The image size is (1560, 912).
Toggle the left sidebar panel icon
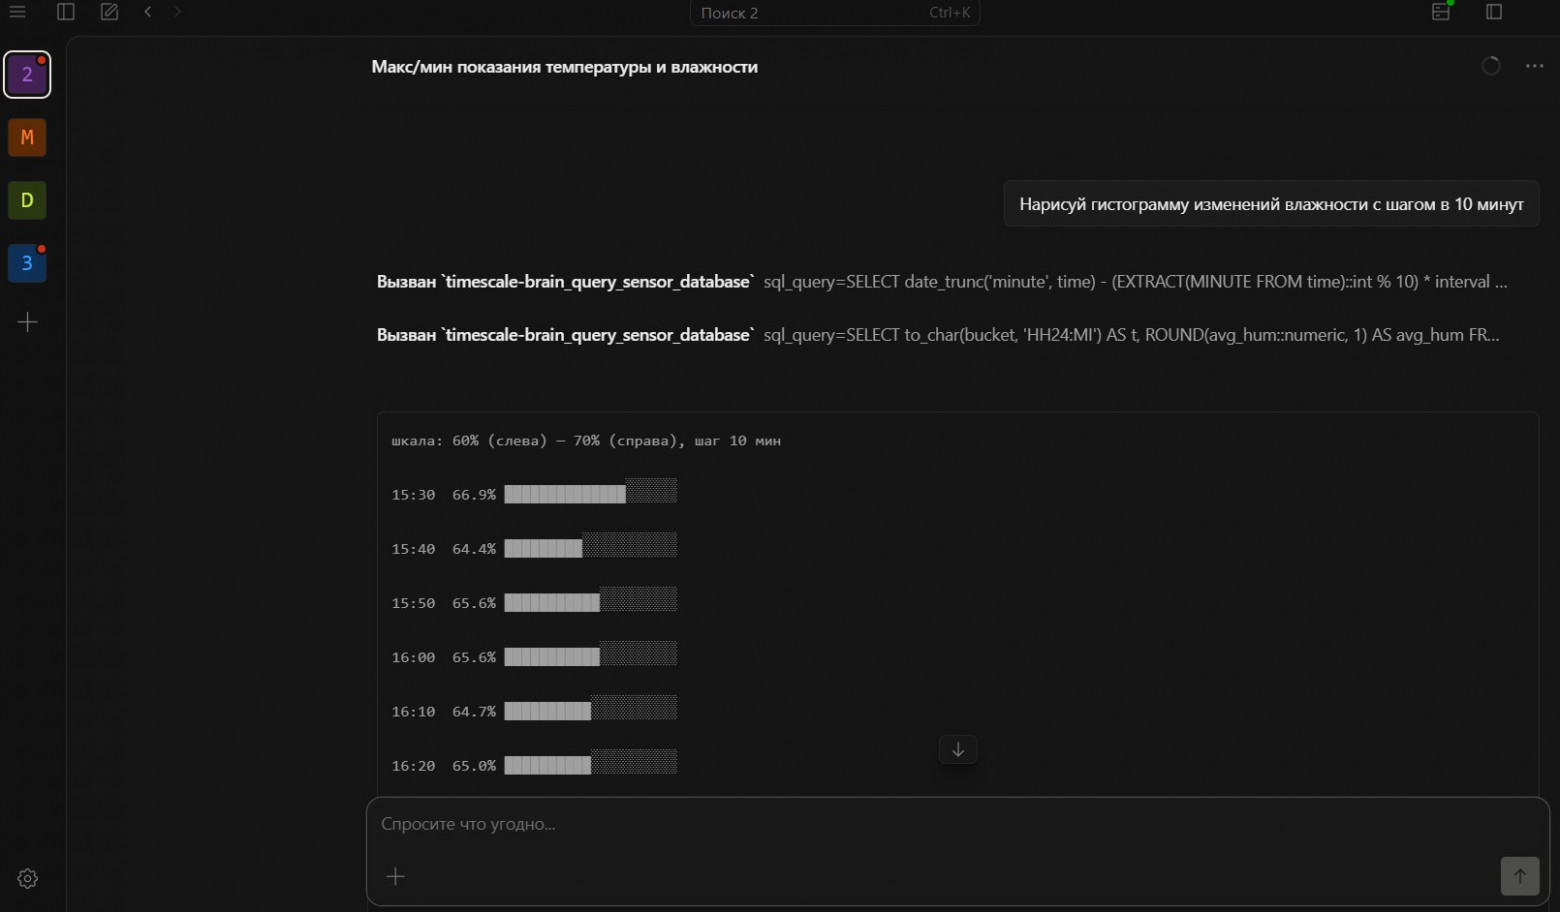coord(66,12)
